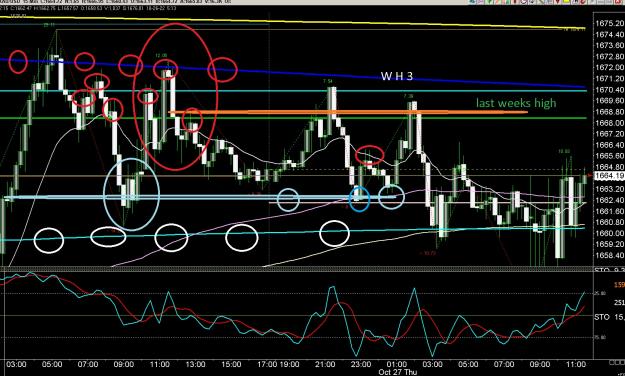Screen dimensions: 625x376
Task: Click the 1663.20 price axis label
Action: click(x=609, y=189)
